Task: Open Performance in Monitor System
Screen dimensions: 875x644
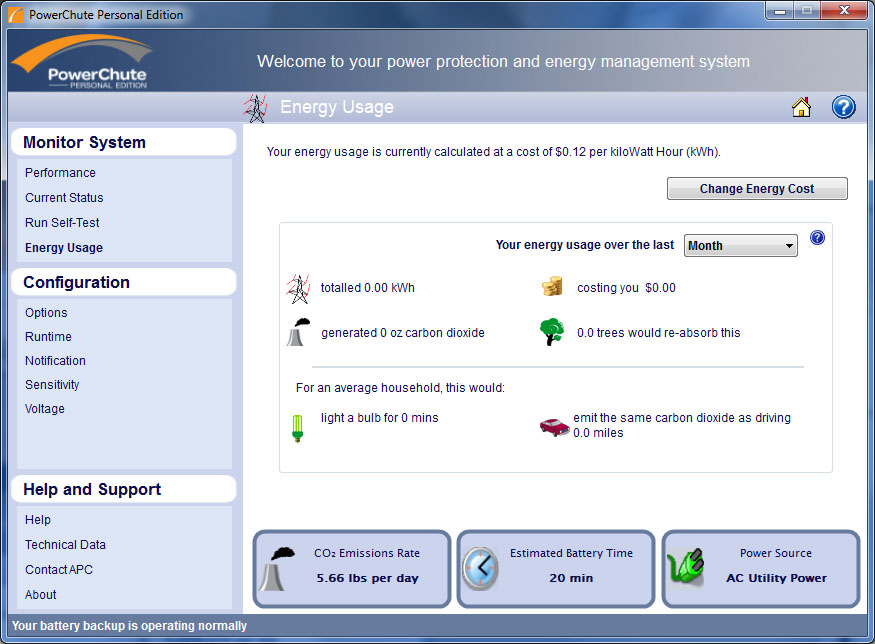Action: [x=60, y=172]
